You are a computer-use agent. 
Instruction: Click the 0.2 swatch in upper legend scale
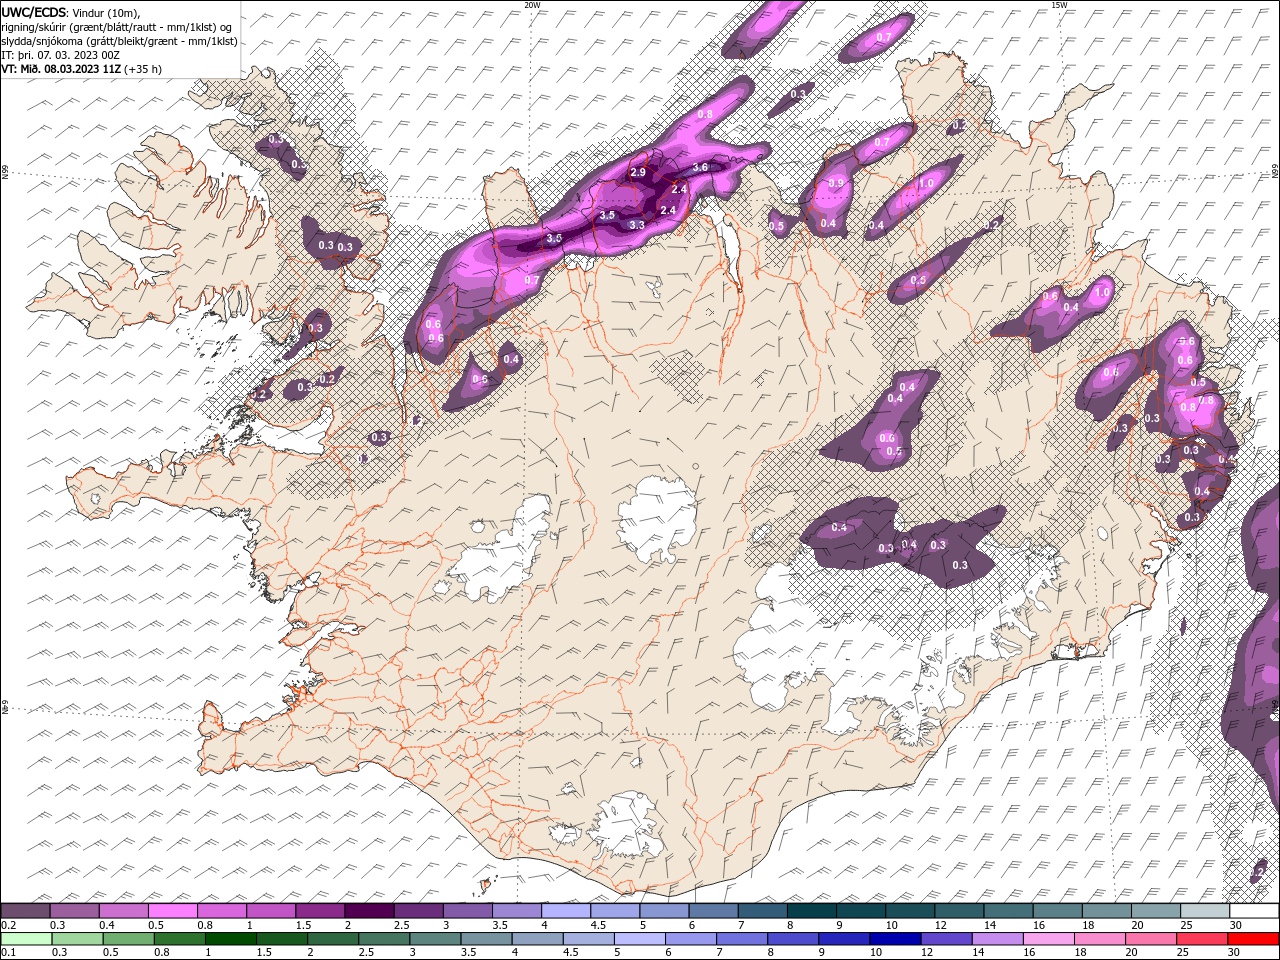(26, 911)
